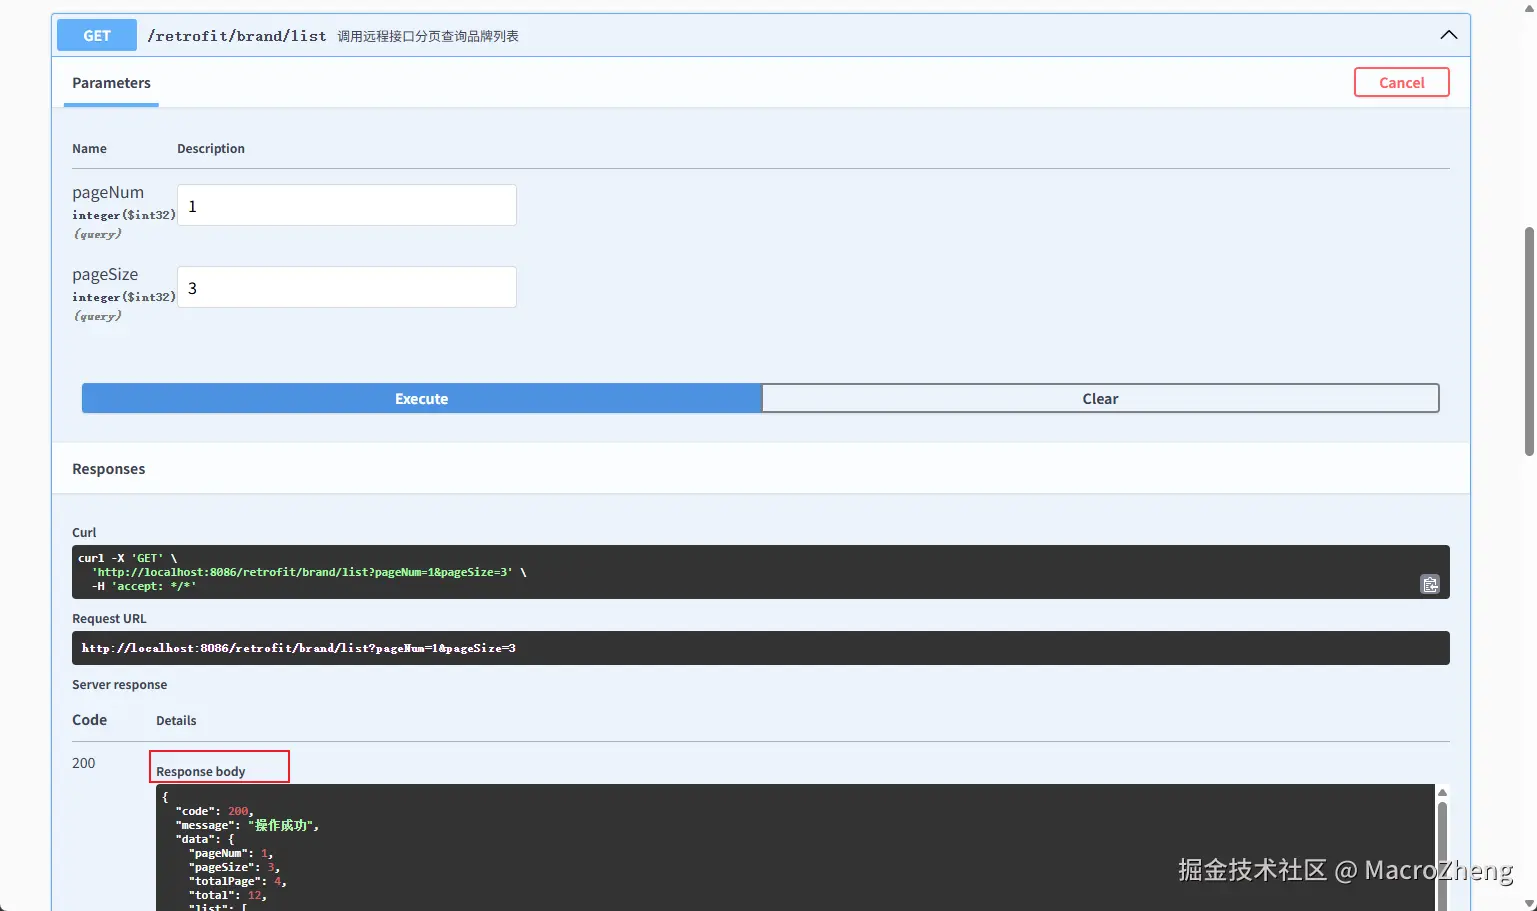This screenshot has height=911, width=1537.
Task: Click the "Name" column header
Action: (x=89, y=148)
